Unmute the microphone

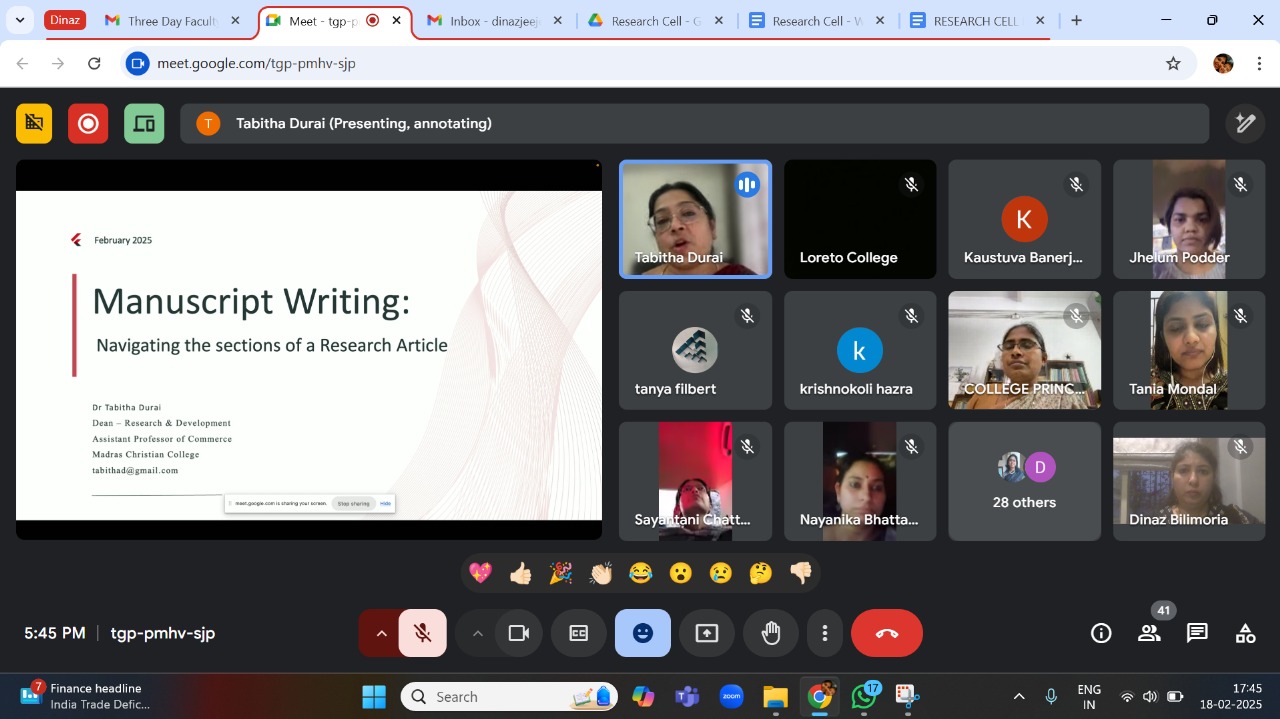(423, 633)
